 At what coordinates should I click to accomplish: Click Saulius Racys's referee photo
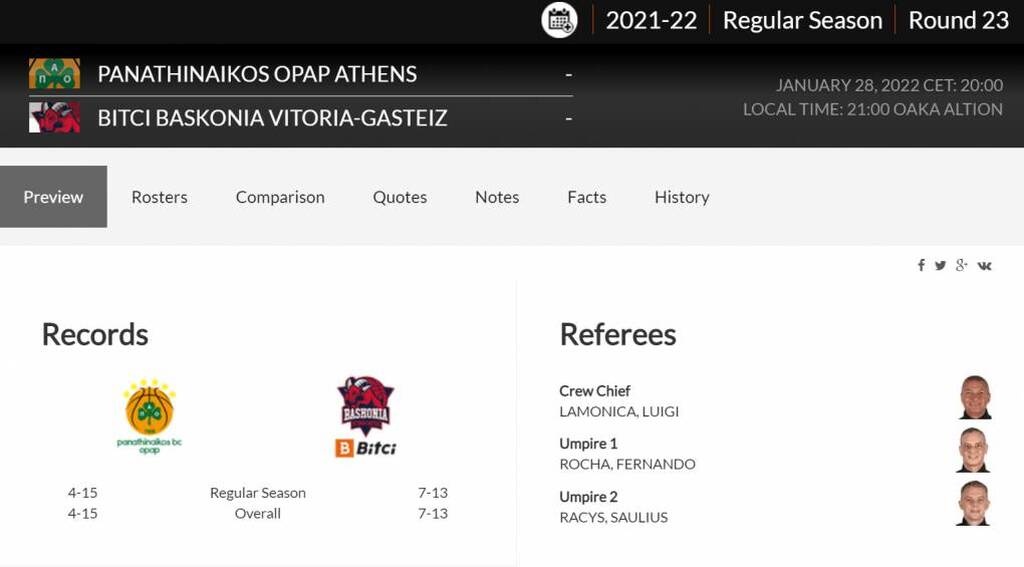pos(975,504)
